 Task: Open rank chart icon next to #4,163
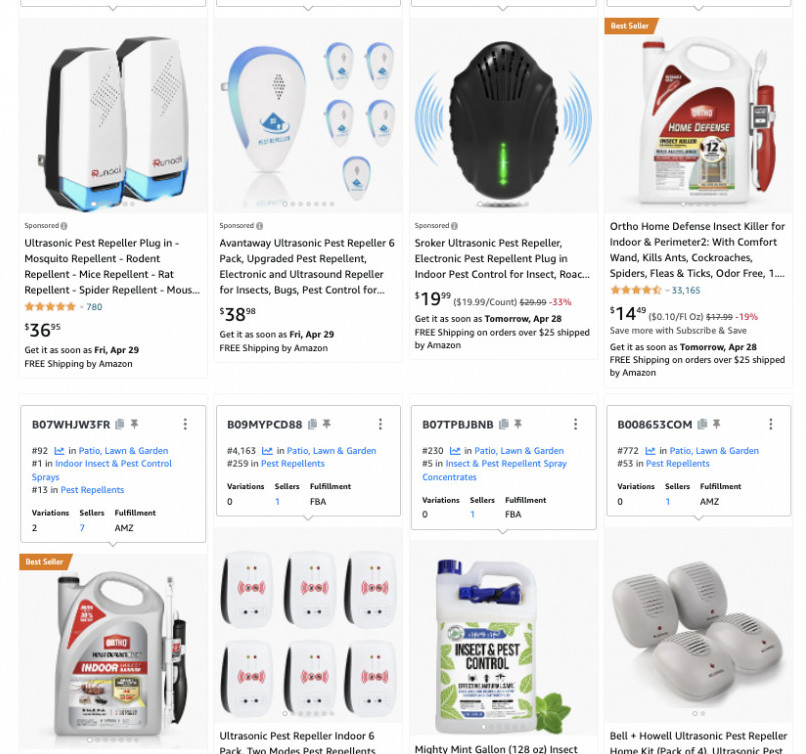pyautogui.click(x=267, y=451)
